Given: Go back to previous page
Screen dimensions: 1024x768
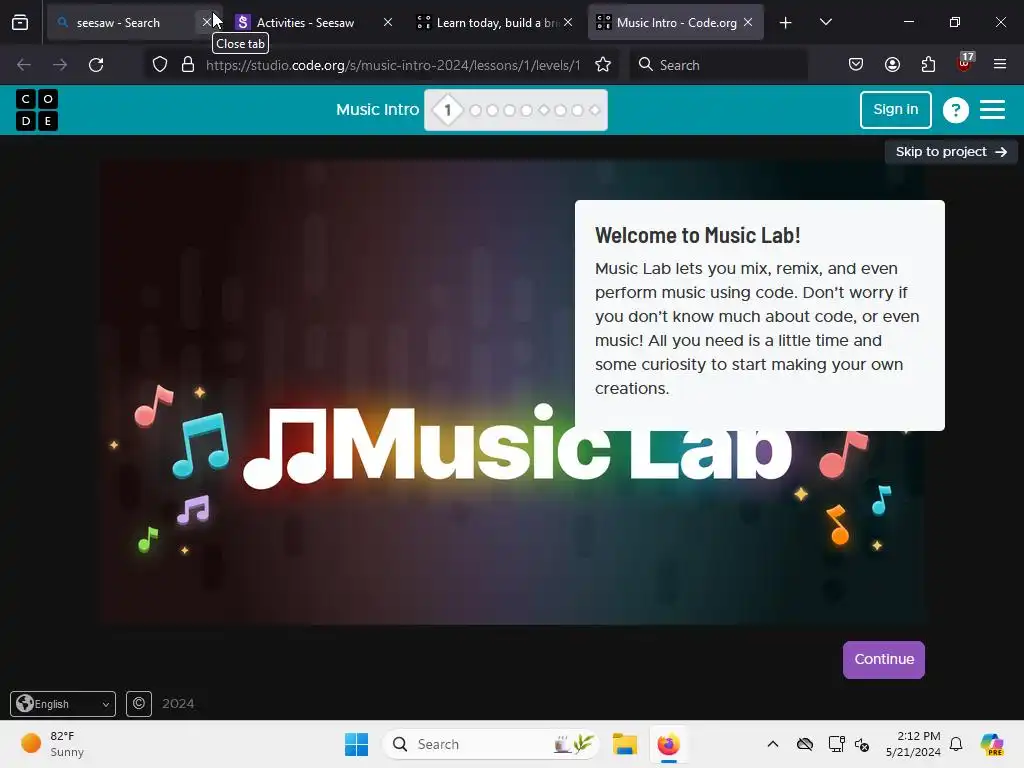Looking at the screenshot, I should point(24,65).
